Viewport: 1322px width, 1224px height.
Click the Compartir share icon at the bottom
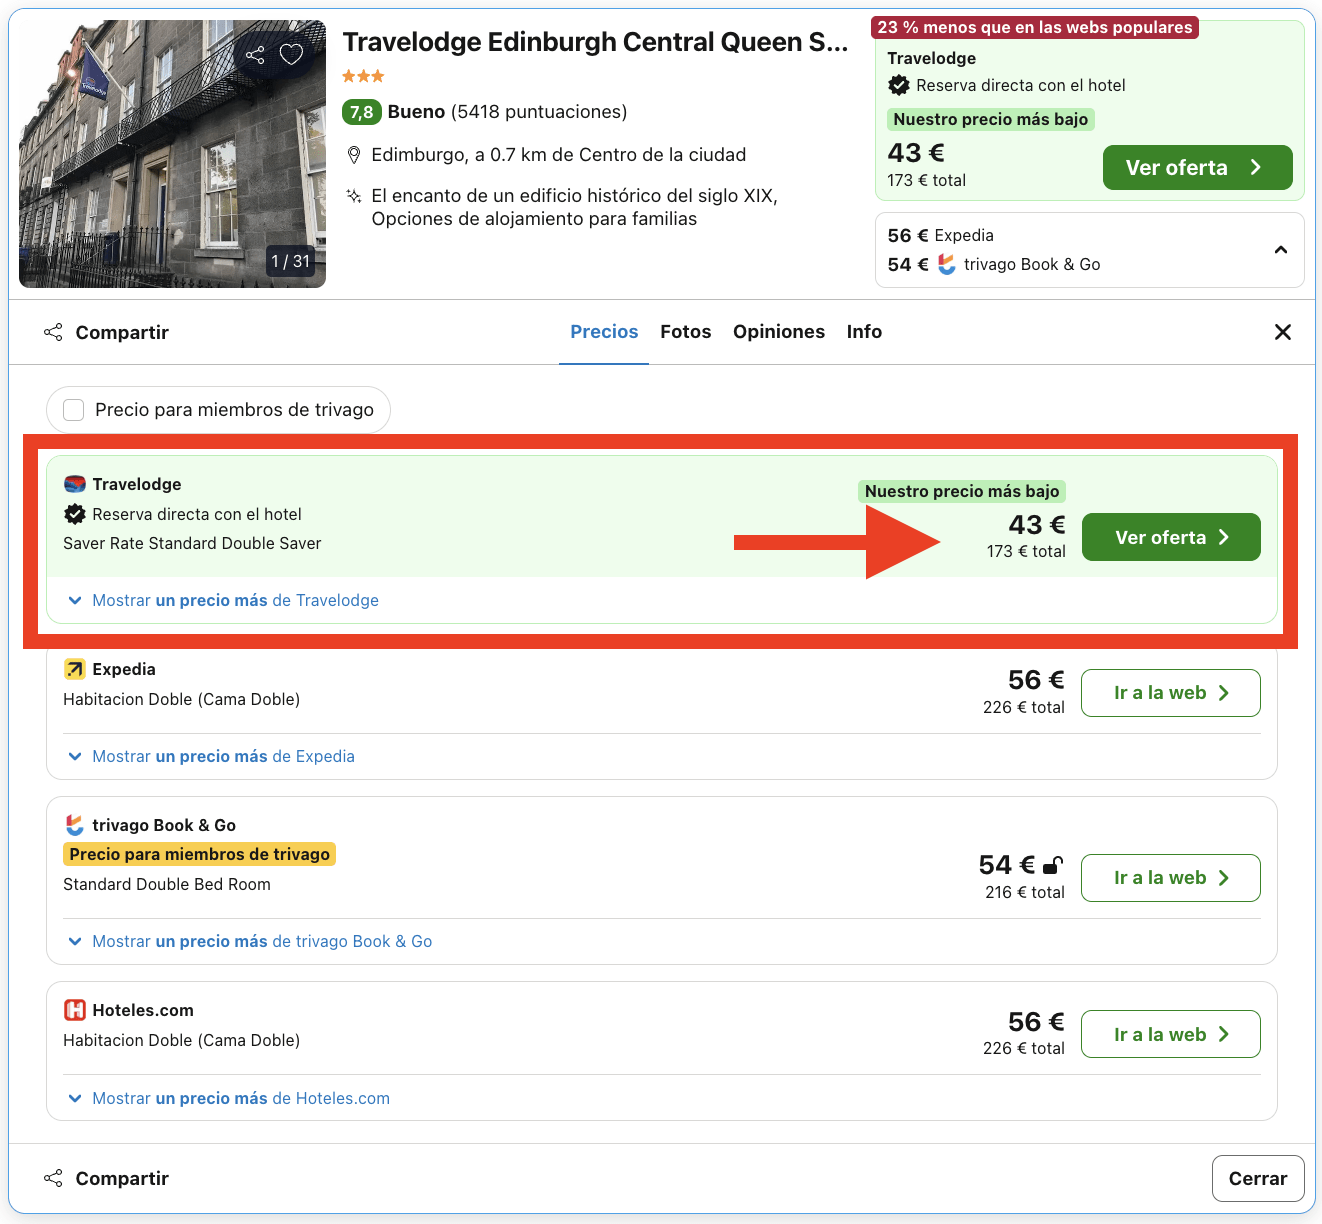(x=52, y=1178)
